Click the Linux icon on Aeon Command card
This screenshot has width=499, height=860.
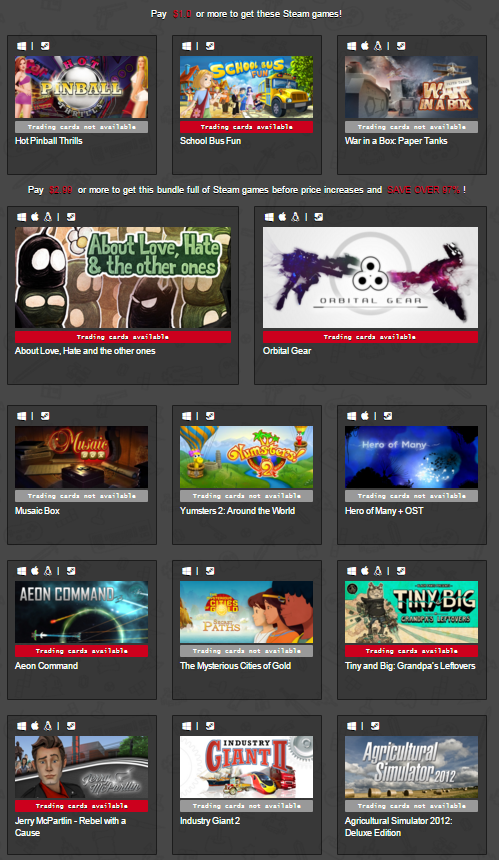[x=48, y=571]
